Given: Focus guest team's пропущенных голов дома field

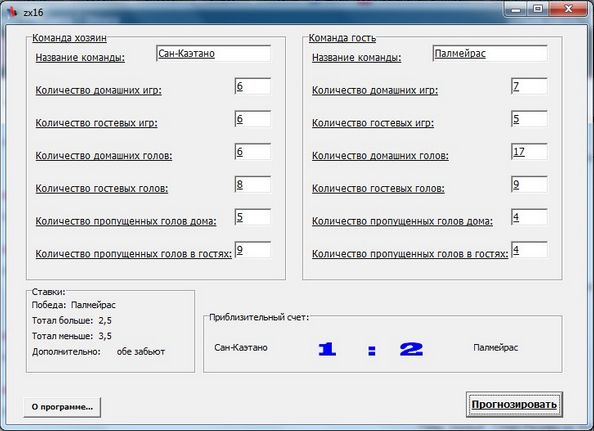Looking at the screenshot, I should point(529,217).
